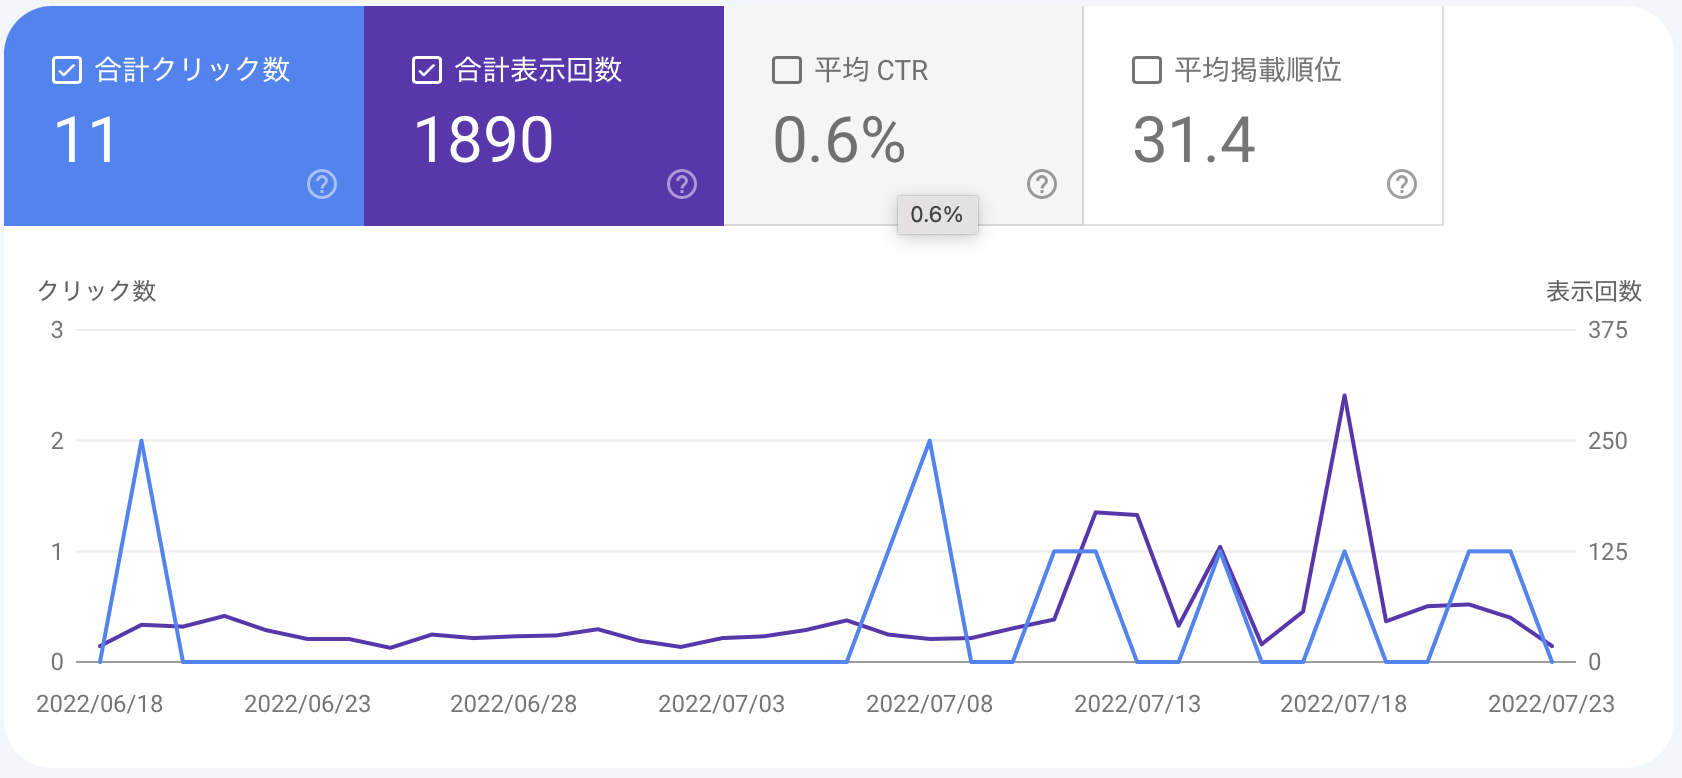Click the blue clicks peak above 2022/07/08
The width and height of the screenshot is (1682, 778).
(930, 441)
